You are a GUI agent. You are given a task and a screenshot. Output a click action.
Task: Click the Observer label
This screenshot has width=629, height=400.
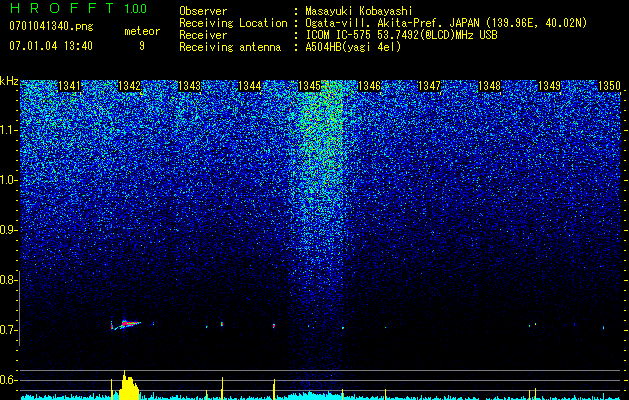(x=203, y=11)
